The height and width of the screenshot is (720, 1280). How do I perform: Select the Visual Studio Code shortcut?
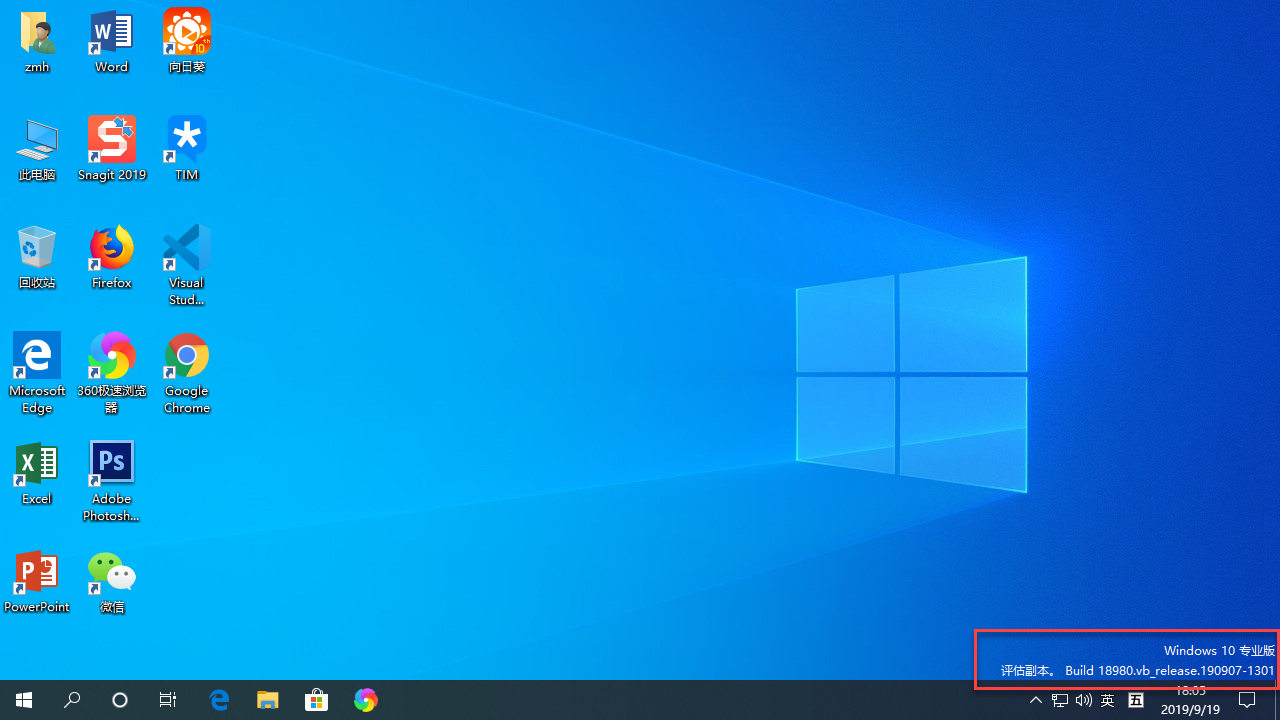[x=186, y=265]
